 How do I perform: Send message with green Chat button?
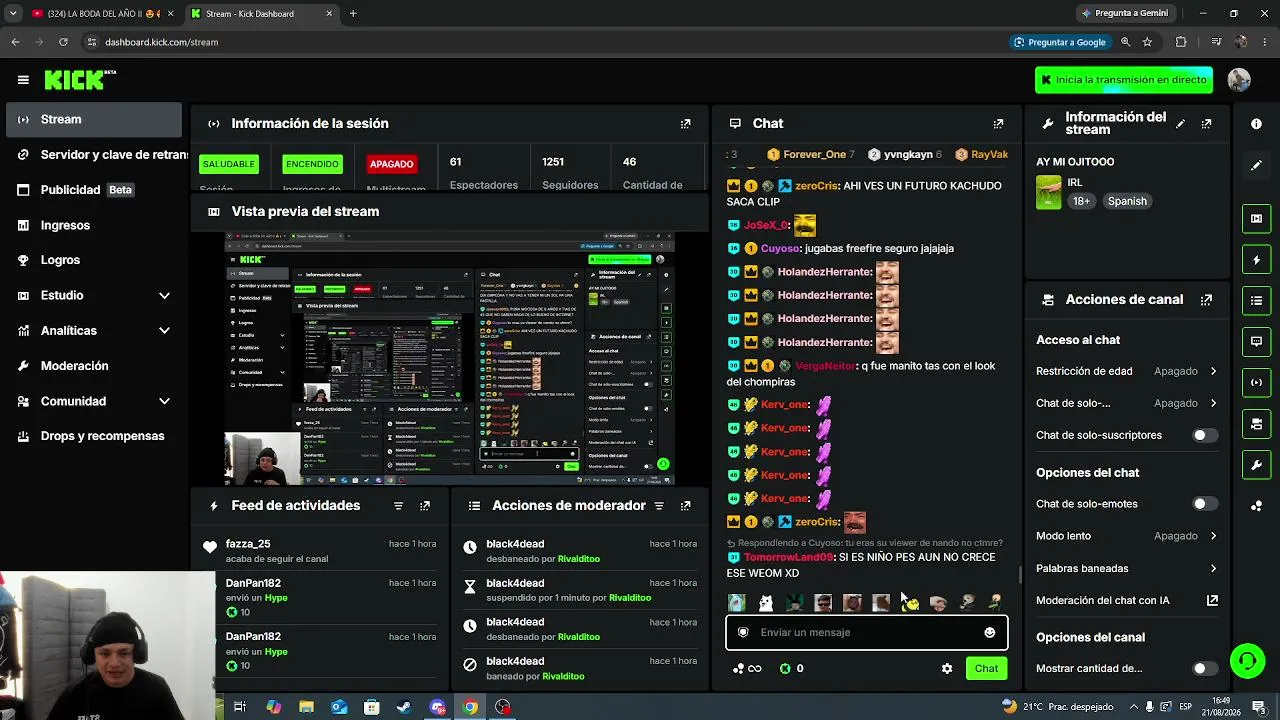point(986,669)
